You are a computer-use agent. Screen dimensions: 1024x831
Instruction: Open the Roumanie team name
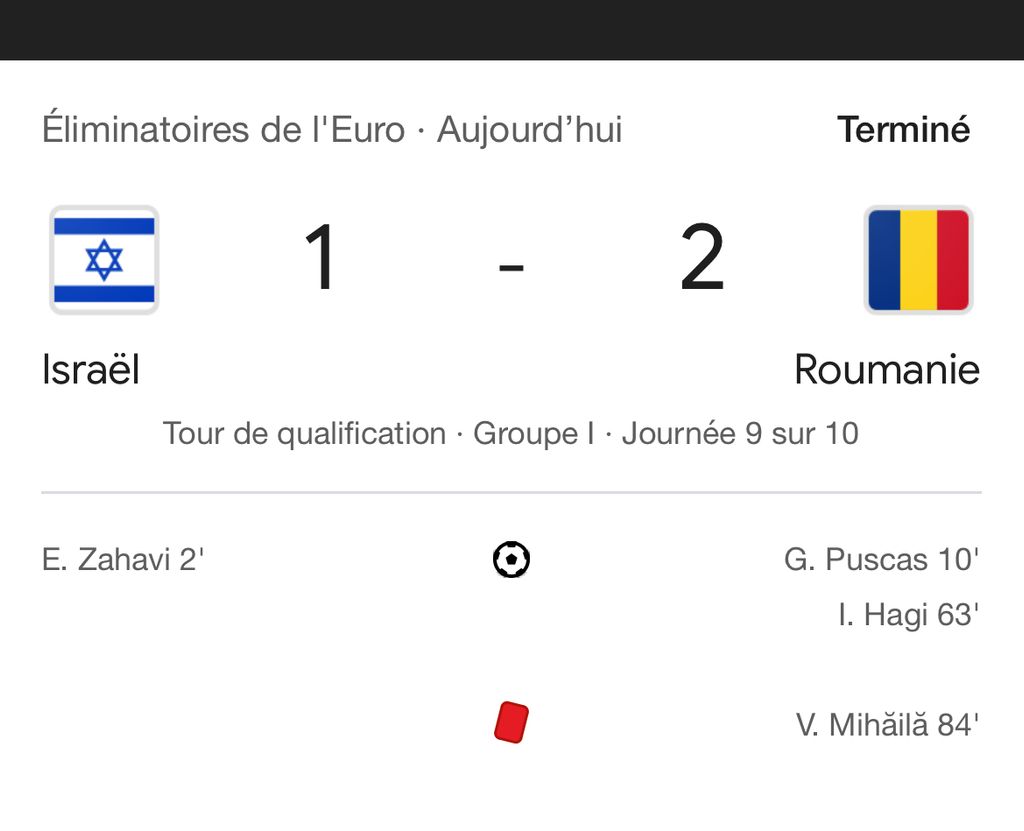(x=886, y=370)
